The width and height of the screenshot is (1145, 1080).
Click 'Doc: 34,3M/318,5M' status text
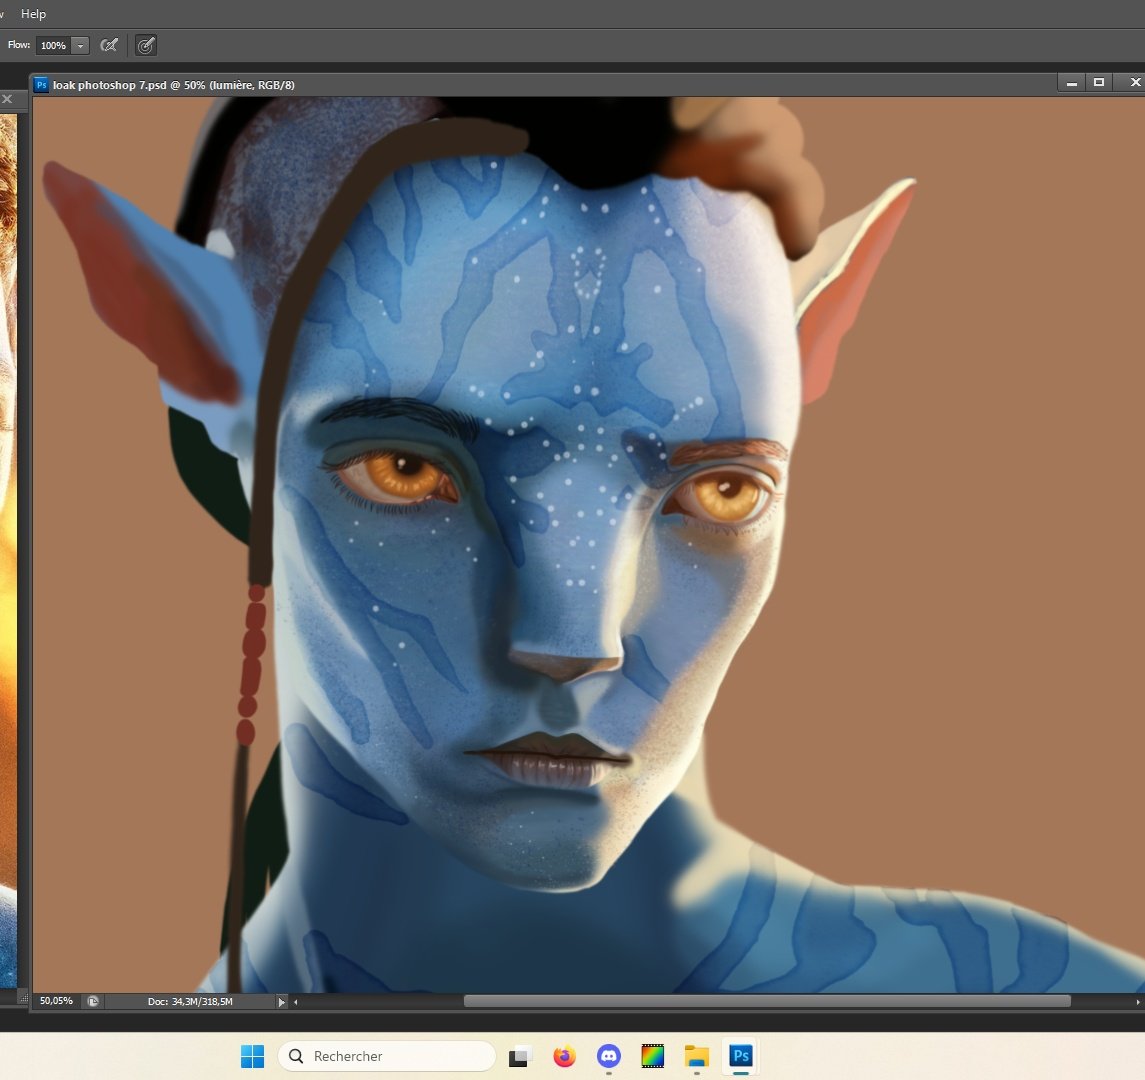[190, 1002]
